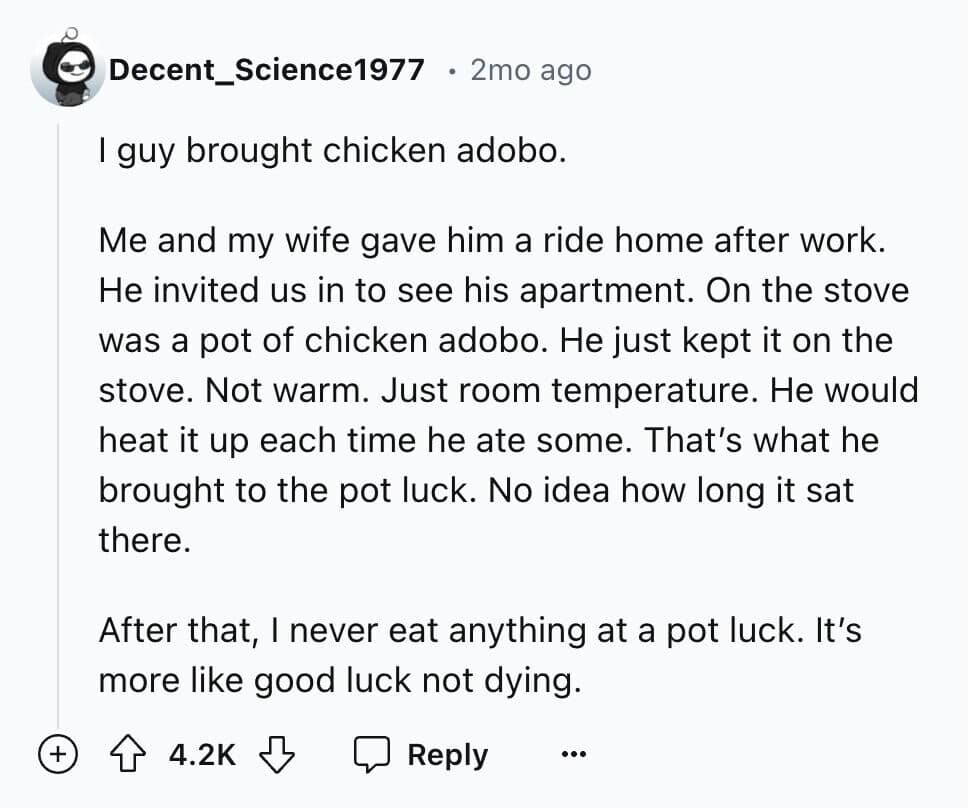Click the Reply button label

pyautogui.click(x=448, y=754)
